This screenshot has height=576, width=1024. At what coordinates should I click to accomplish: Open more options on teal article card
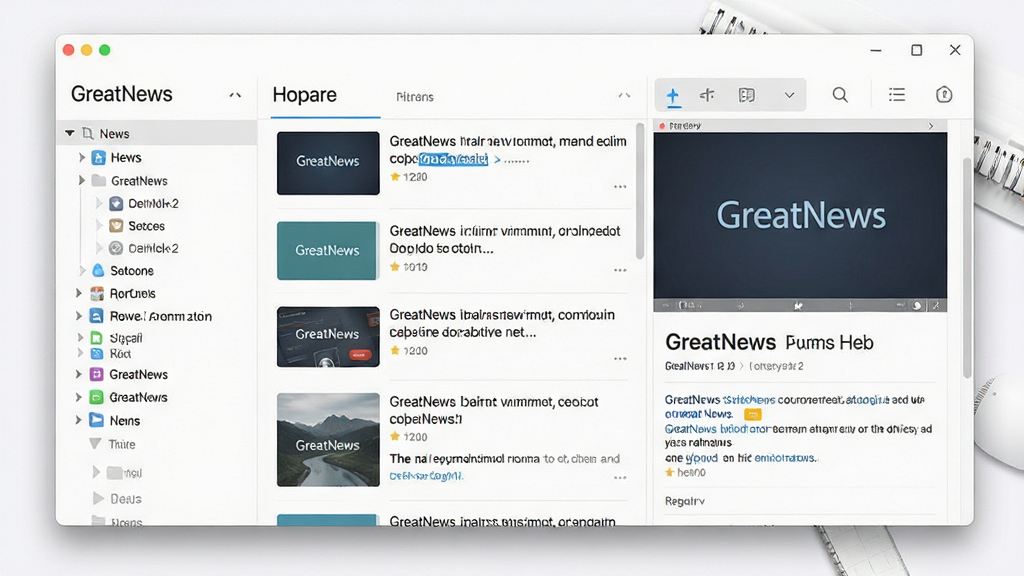[620, 270]
